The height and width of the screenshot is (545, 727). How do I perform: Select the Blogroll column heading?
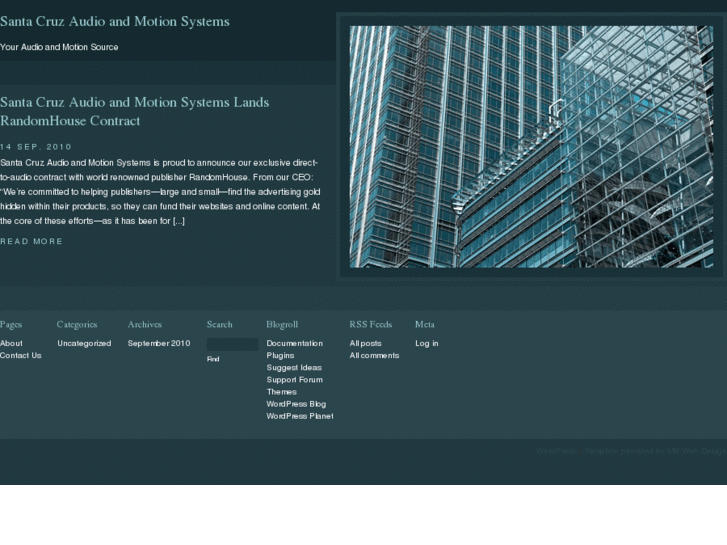tap(282, 324)
